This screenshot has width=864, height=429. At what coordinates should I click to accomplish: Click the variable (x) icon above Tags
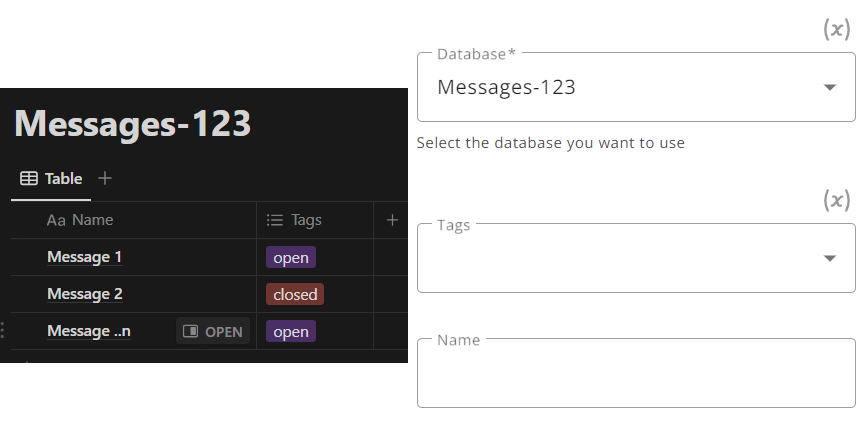[x=836, y=200]
